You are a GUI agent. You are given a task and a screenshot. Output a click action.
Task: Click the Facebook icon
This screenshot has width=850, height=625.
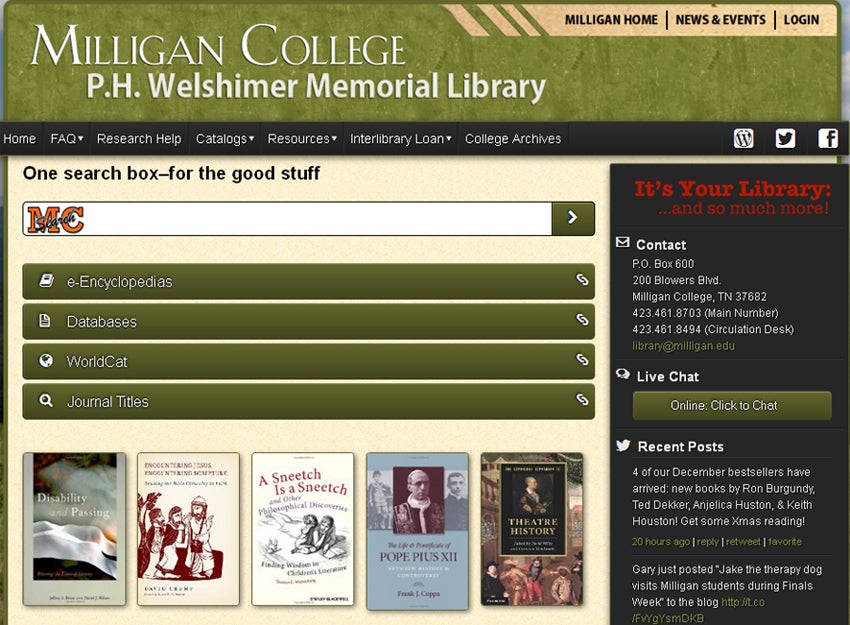click(x=828, y=138)
